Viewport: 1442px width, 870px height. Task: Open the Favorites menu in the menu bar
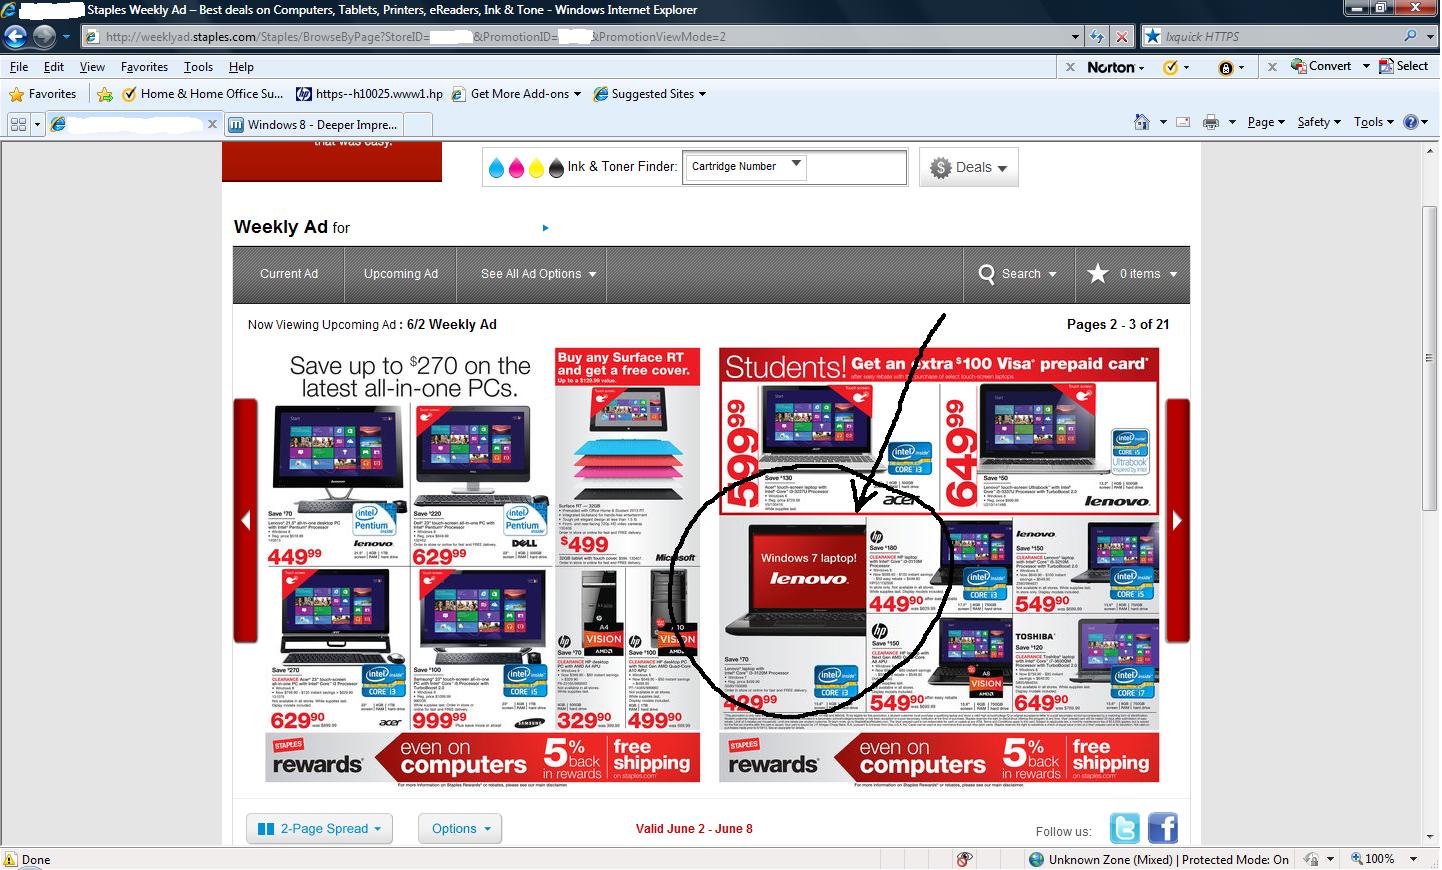point(144,67)
